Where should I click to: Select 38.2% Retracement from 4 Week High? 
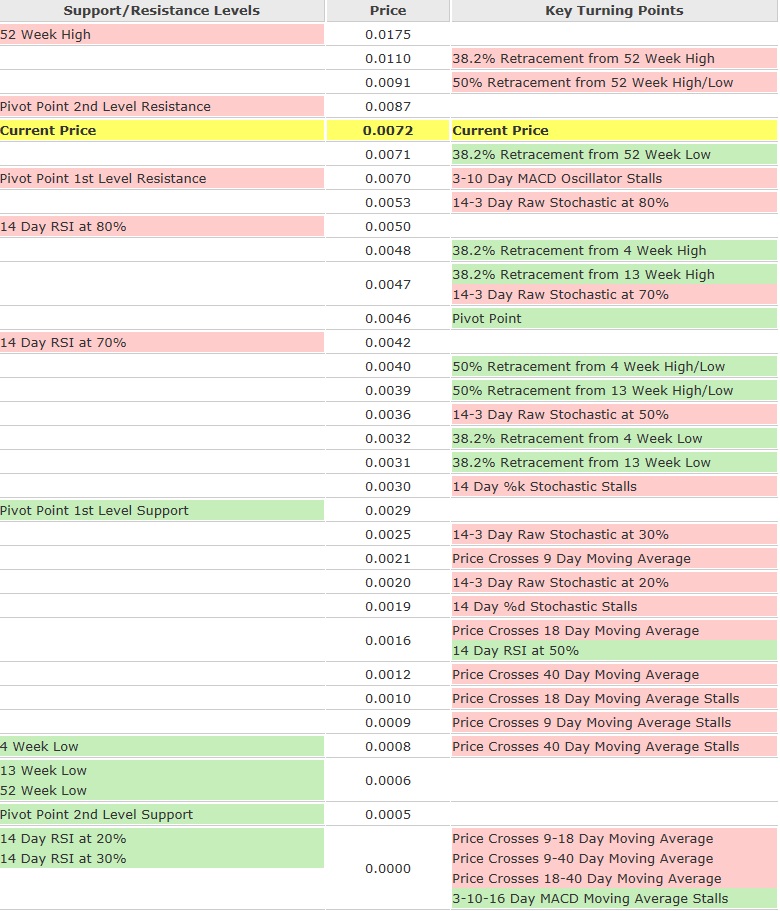point(614,250)
